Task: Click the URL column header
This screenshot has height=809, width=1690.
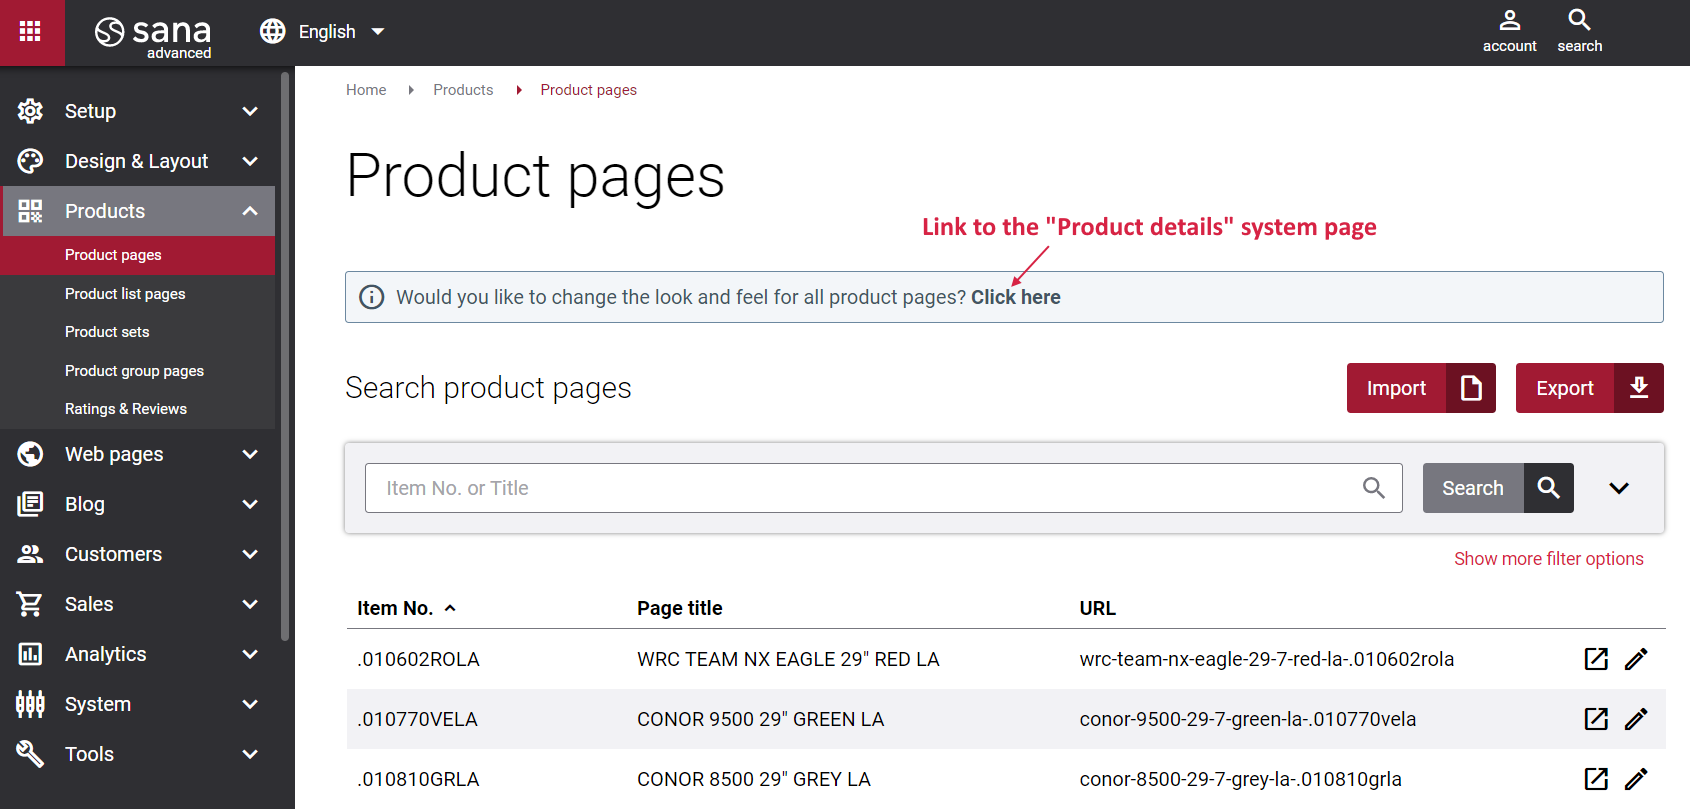Action: (x=1097, y=608)
